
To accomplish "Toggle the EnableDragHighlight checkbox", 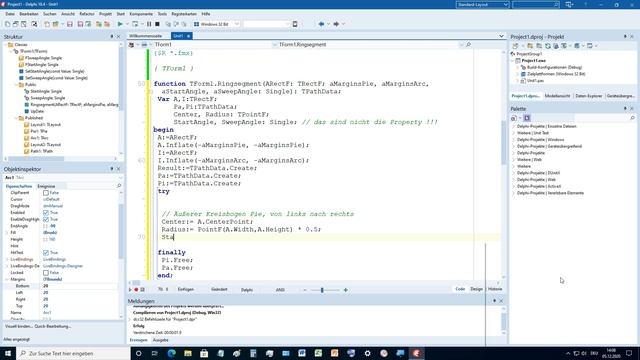I will tap(46, 220).
